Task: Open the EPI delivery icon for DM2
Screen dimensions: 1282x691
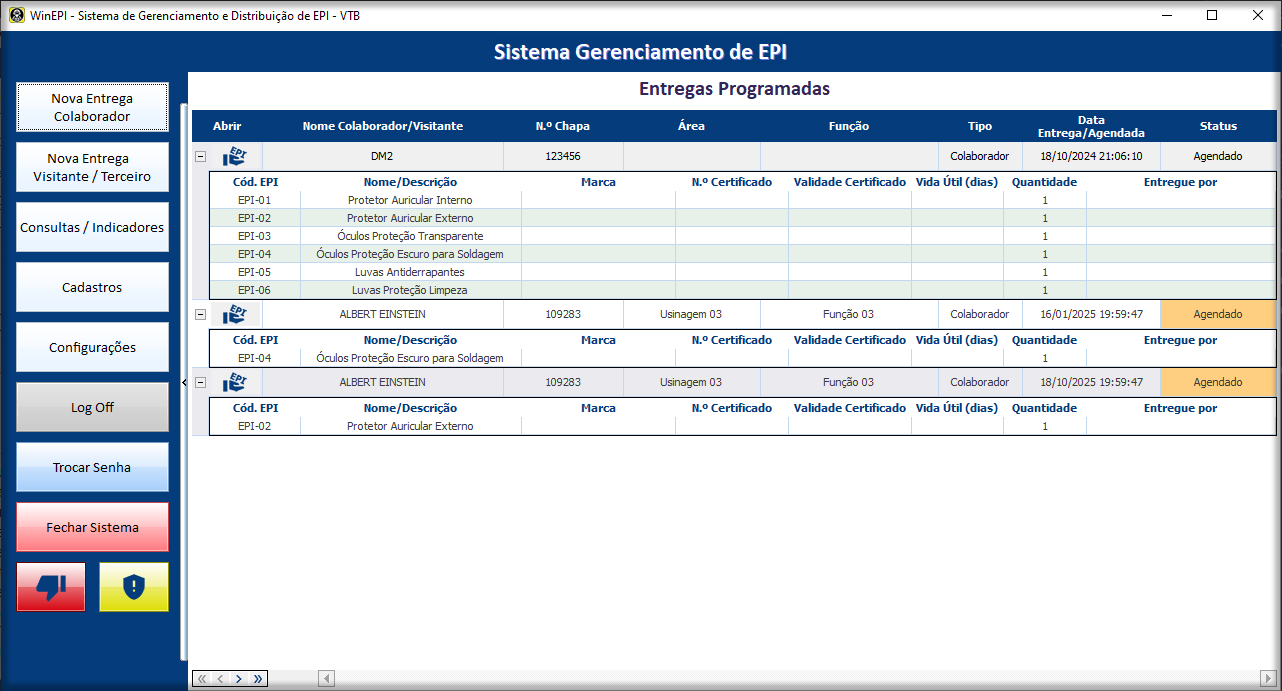Action: (234, 156)
